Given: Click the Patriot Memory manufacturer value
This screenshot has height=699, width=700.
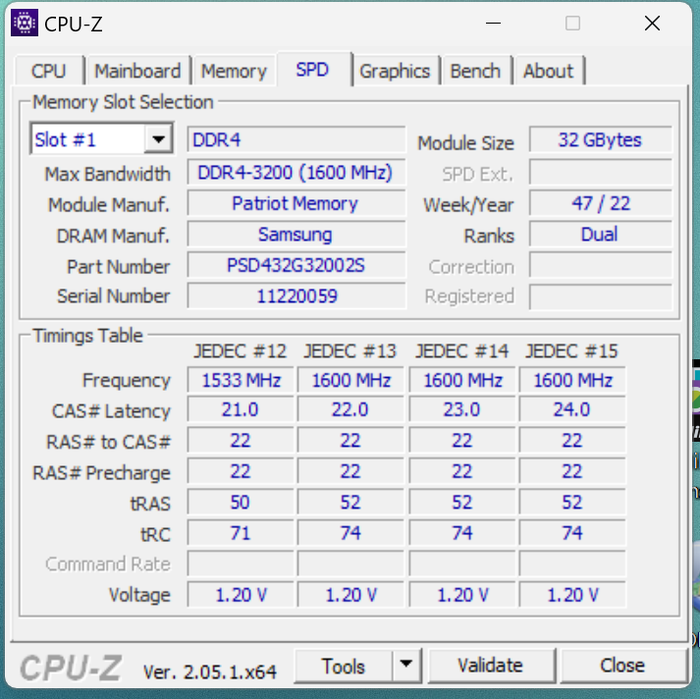Looking at the screenshot, I should (x=296, y=204).
